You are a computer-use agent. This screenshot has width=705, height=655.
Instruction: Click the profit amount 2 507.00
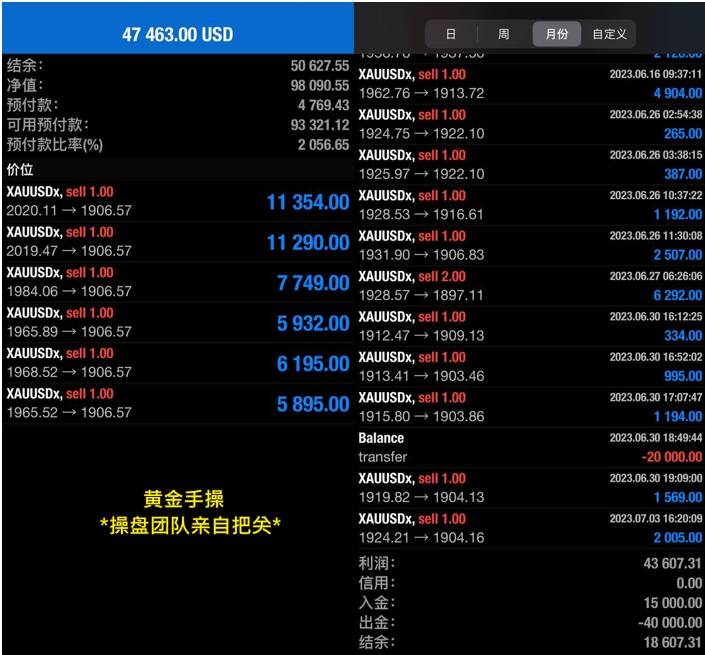(678, 255)
